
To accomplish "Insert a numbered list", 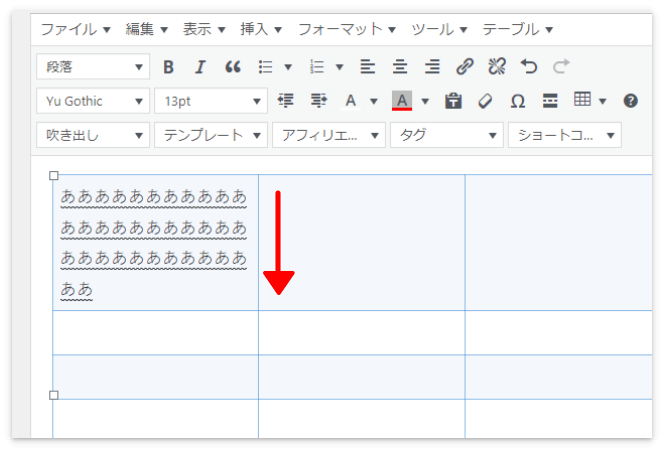I will click(x=317, y=67).
